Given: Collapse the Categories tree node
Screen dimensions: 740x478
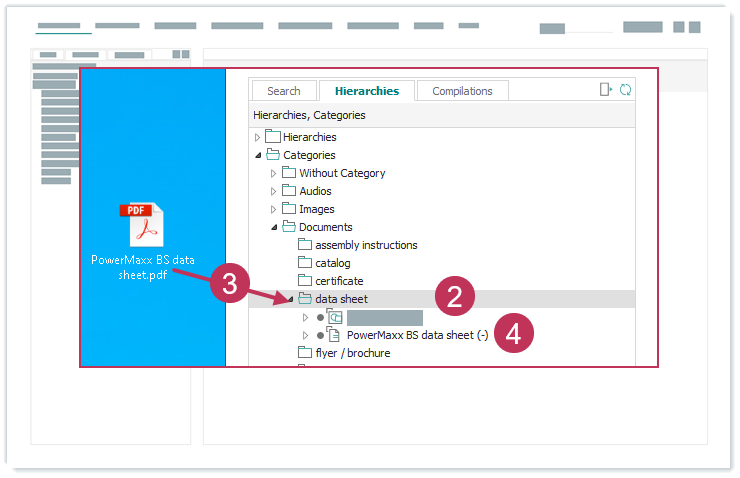Looking at the screenshot, I should click(x=258, y=155).
